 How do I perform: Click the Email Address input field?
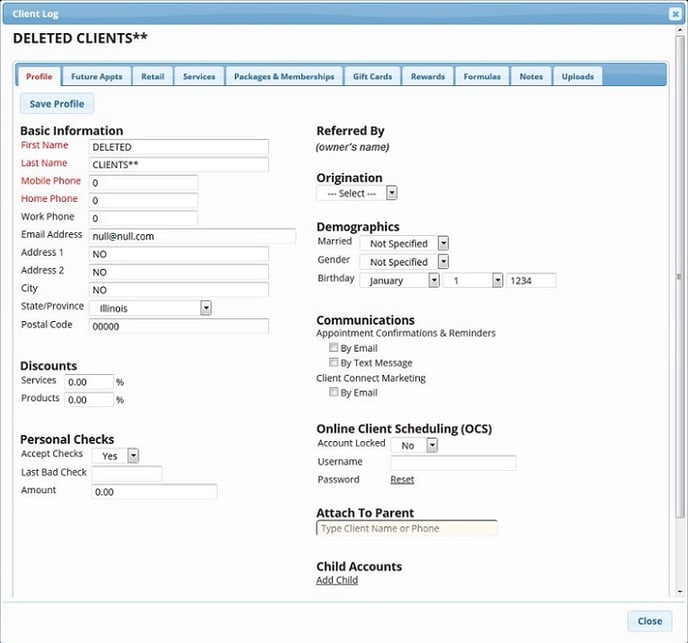[x=192, y=236]
